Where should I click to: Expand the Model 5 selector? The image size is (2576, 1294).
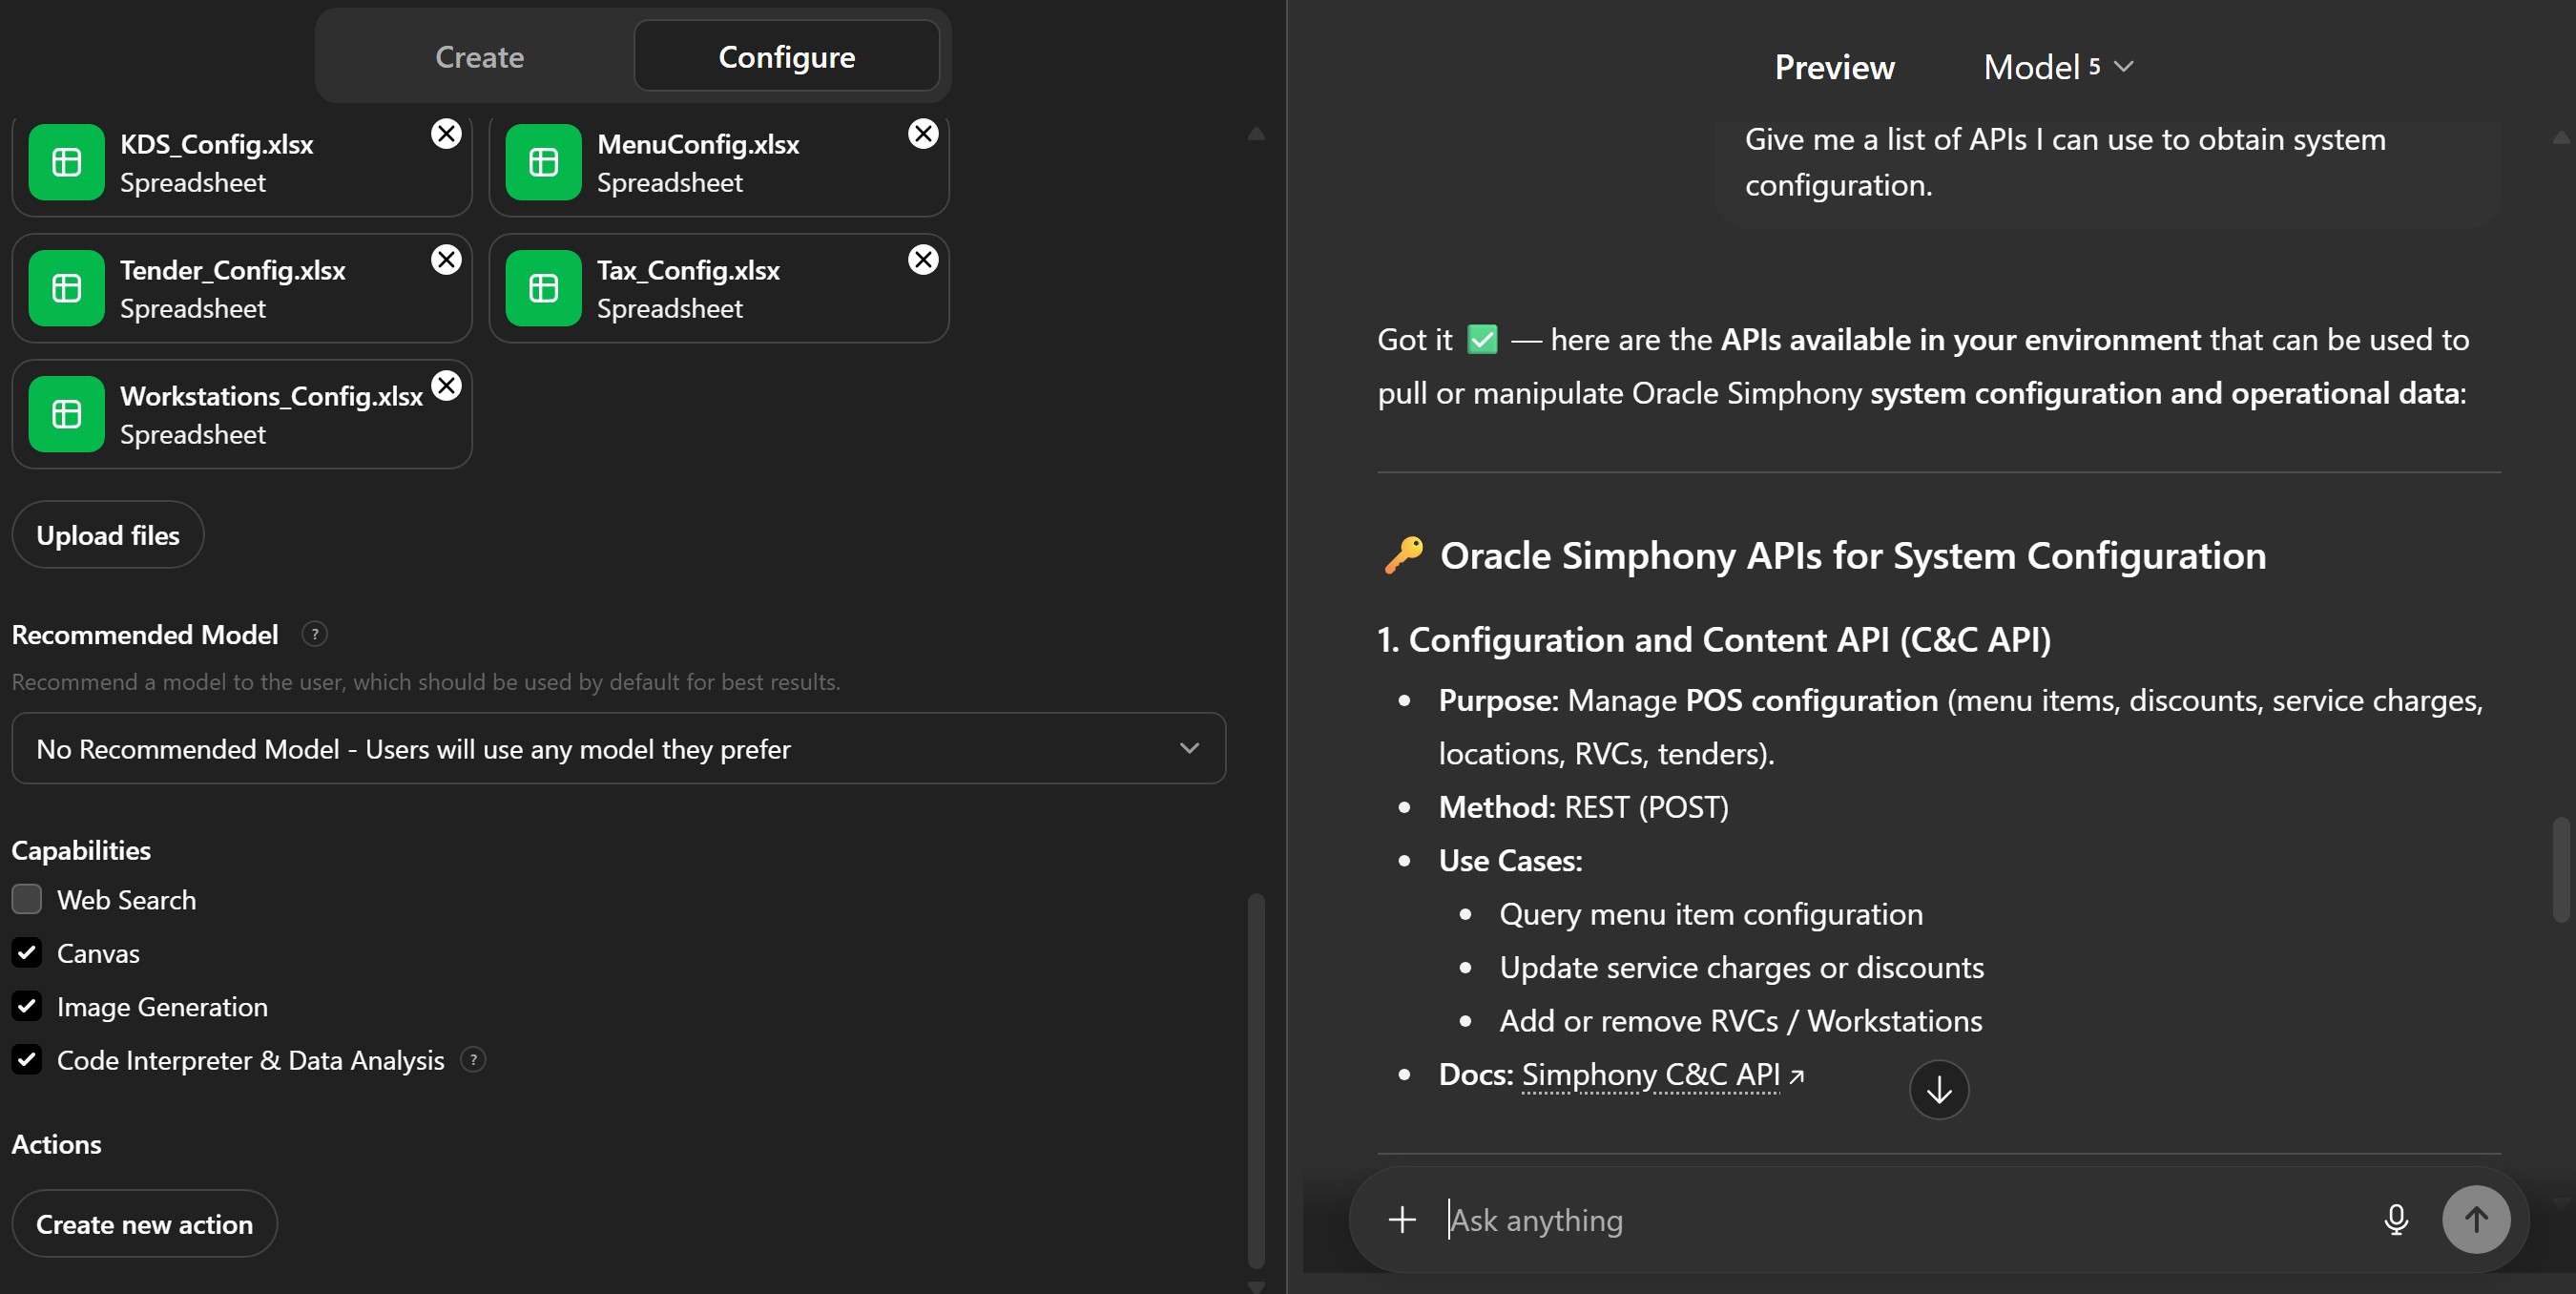pos(2058,67)
